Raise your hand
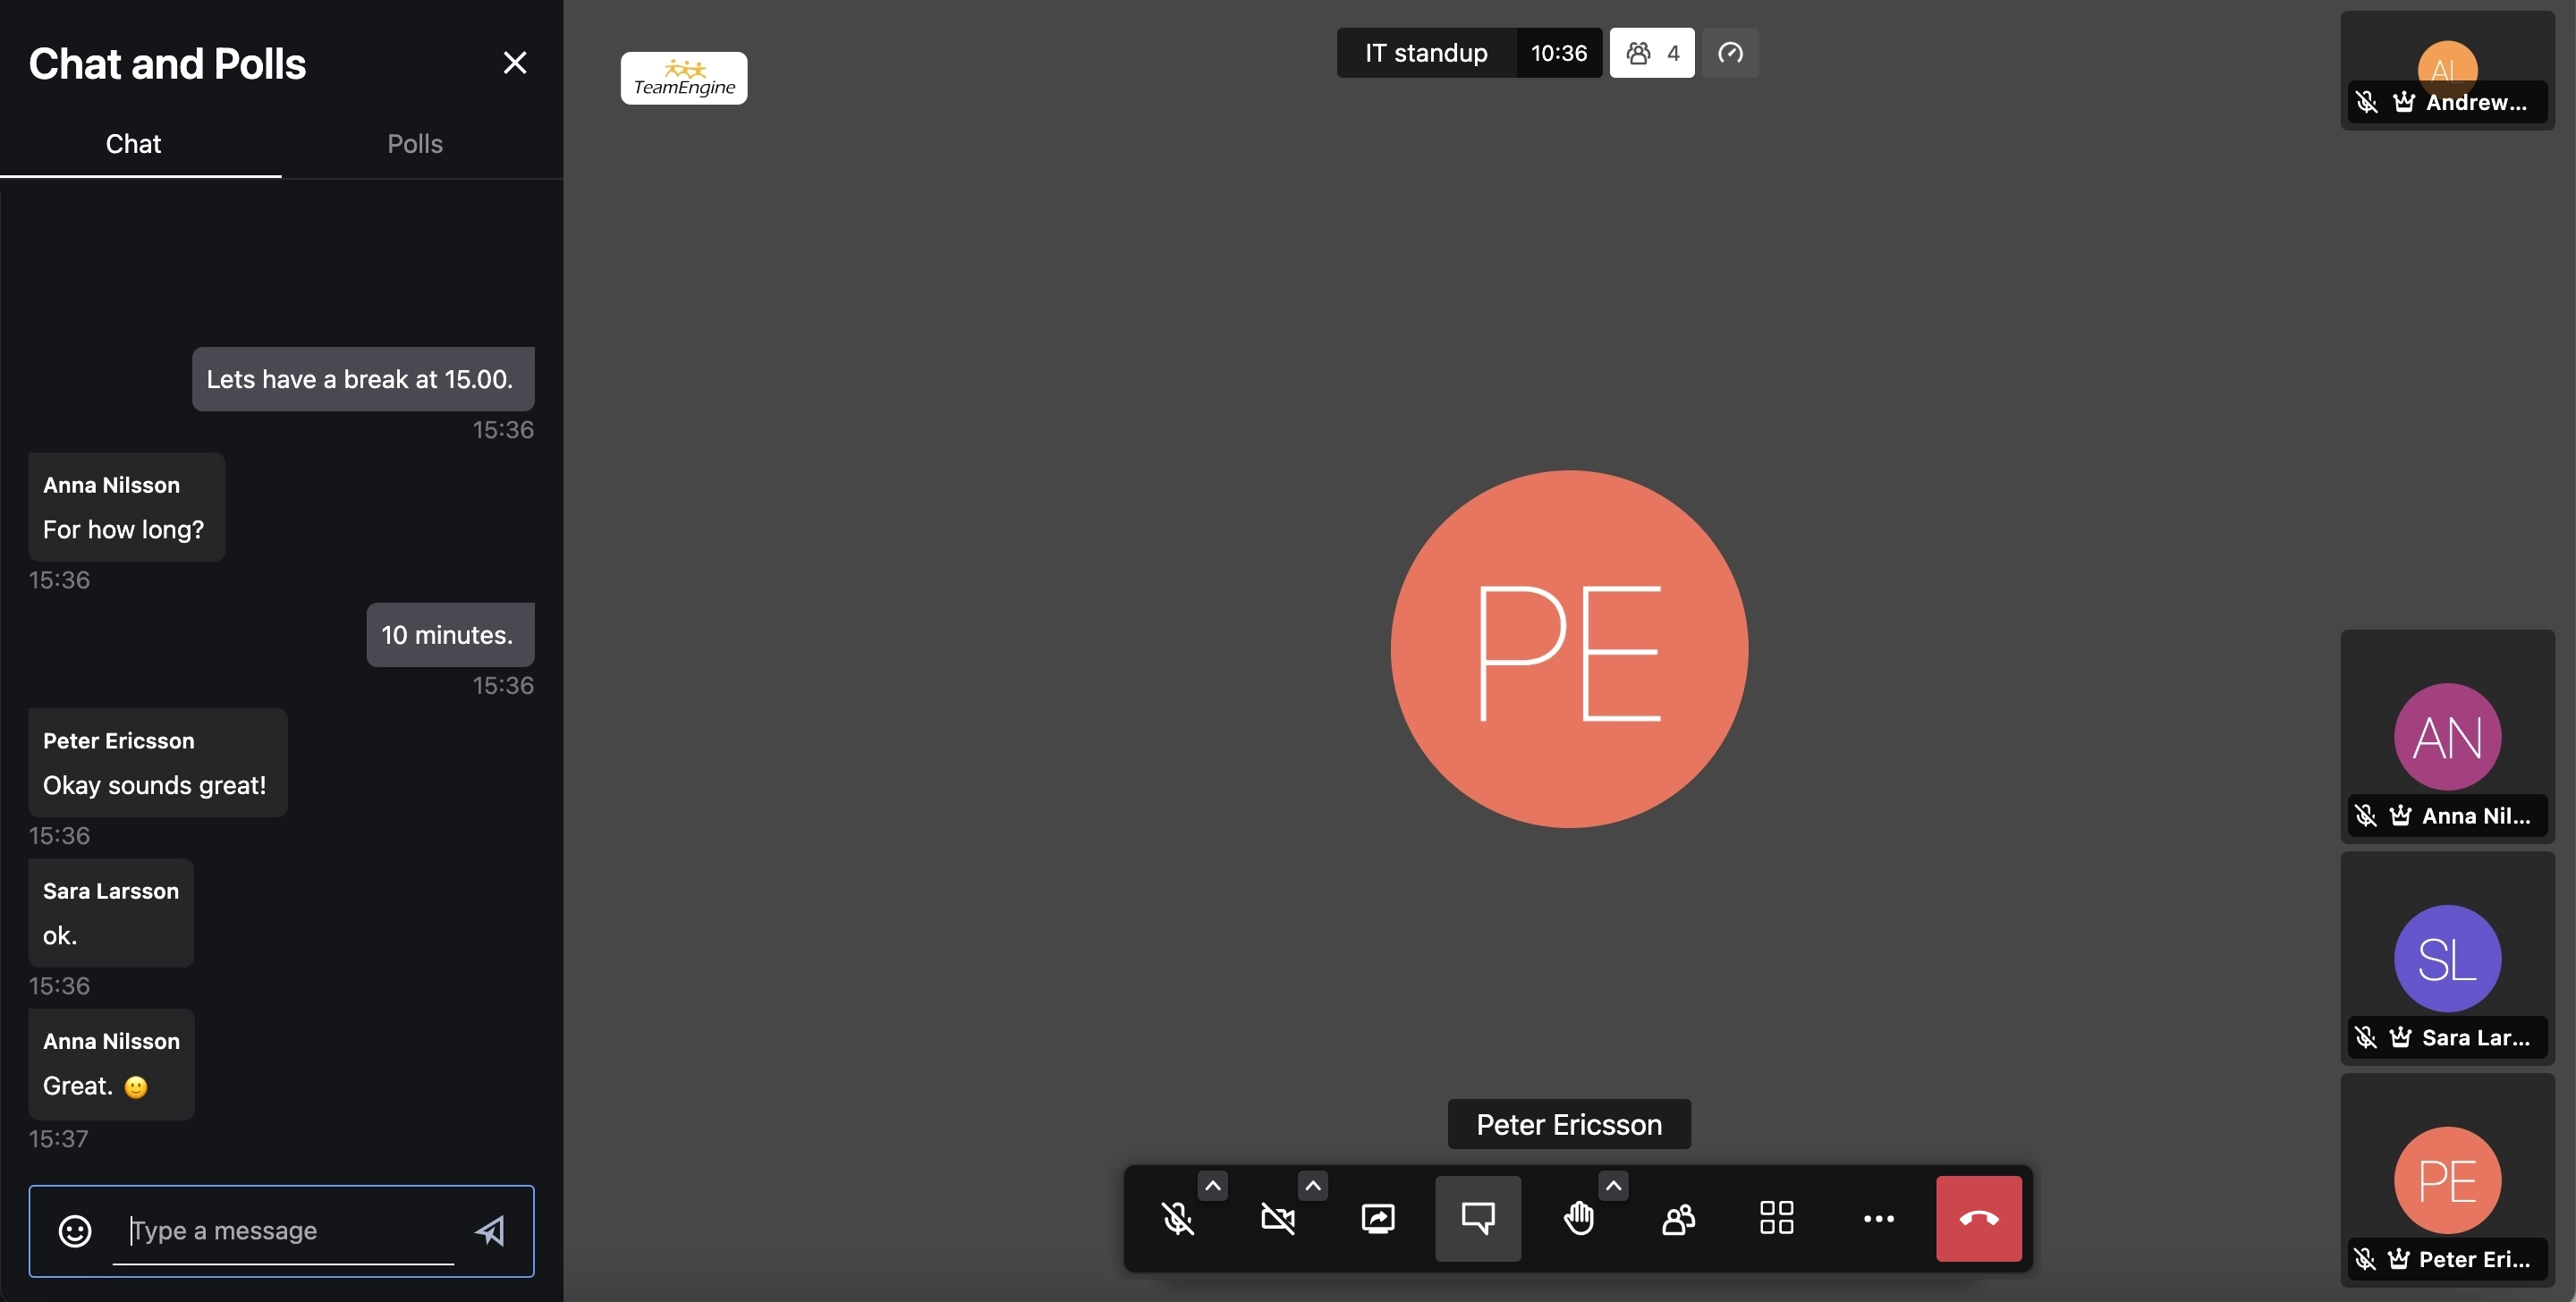2576x1302 pixels. pyautogui.click(x=1578, y=1218)
